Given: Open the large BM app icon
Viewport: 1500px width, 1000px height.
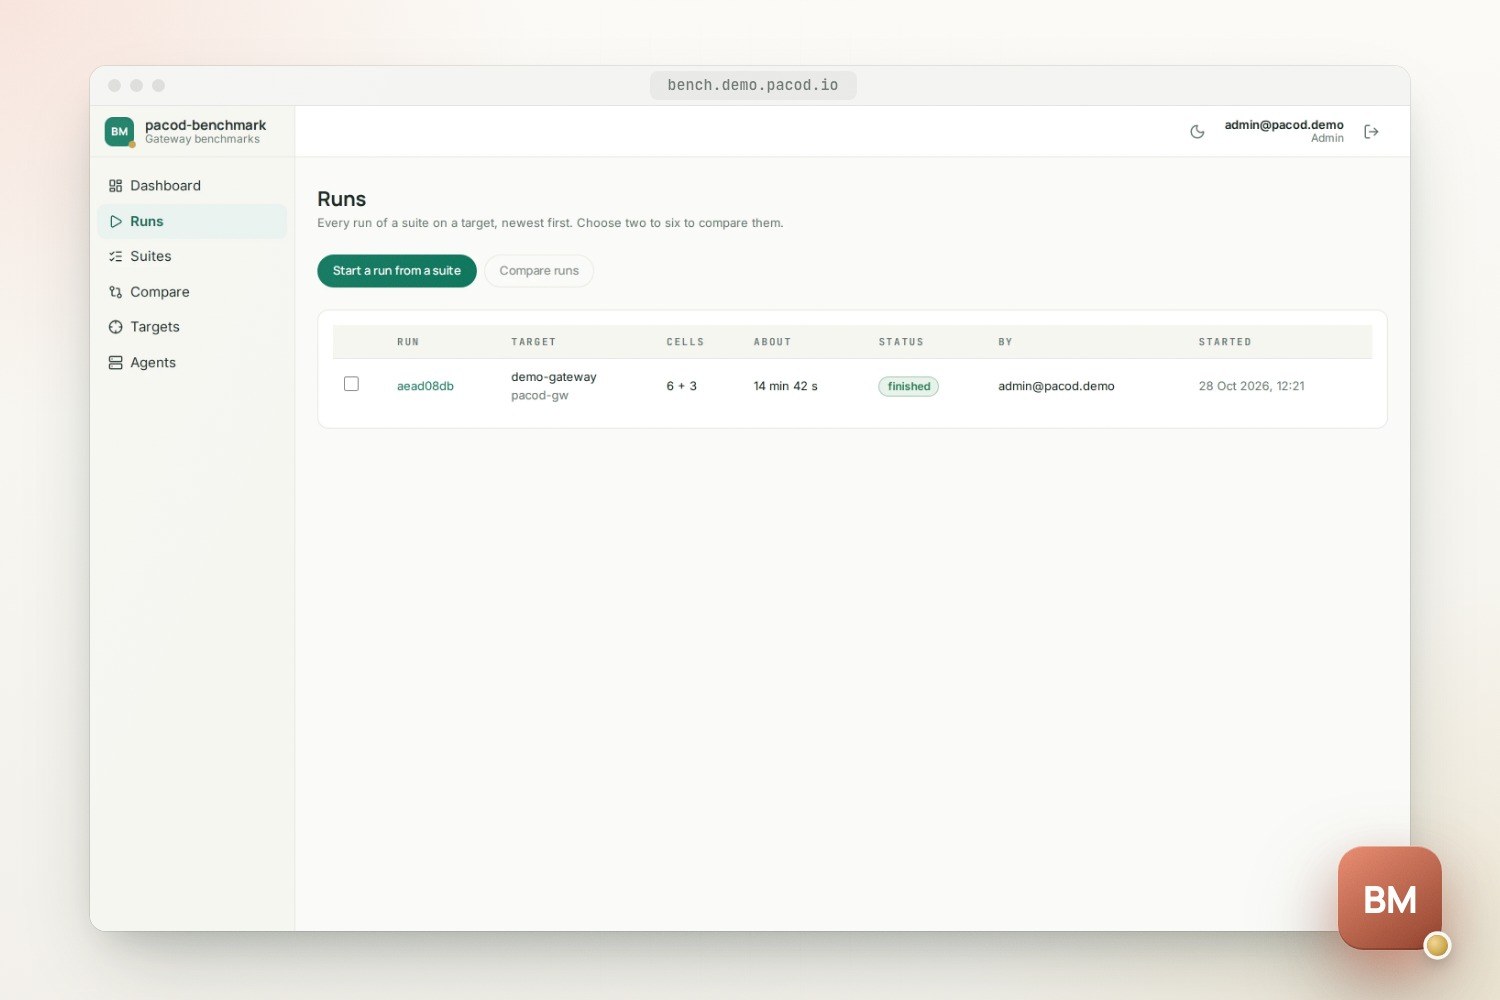Looking at the screenshot, I should click(x=1390, y=898).
